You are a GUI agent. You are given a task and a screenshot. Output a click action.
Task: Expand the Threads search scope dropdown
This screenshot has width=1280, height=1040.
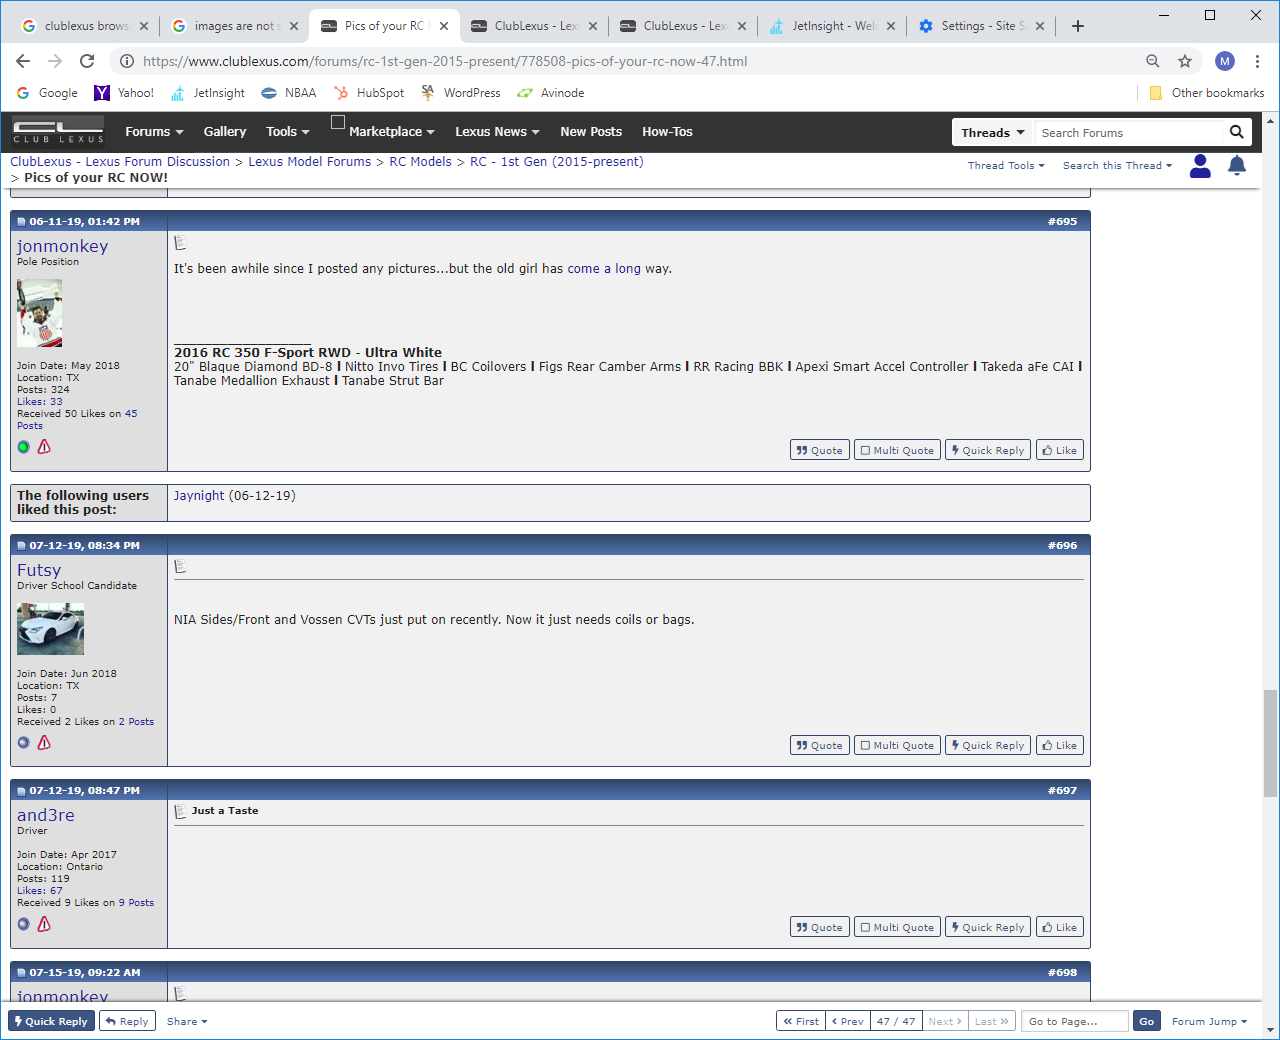click(992, 132)
